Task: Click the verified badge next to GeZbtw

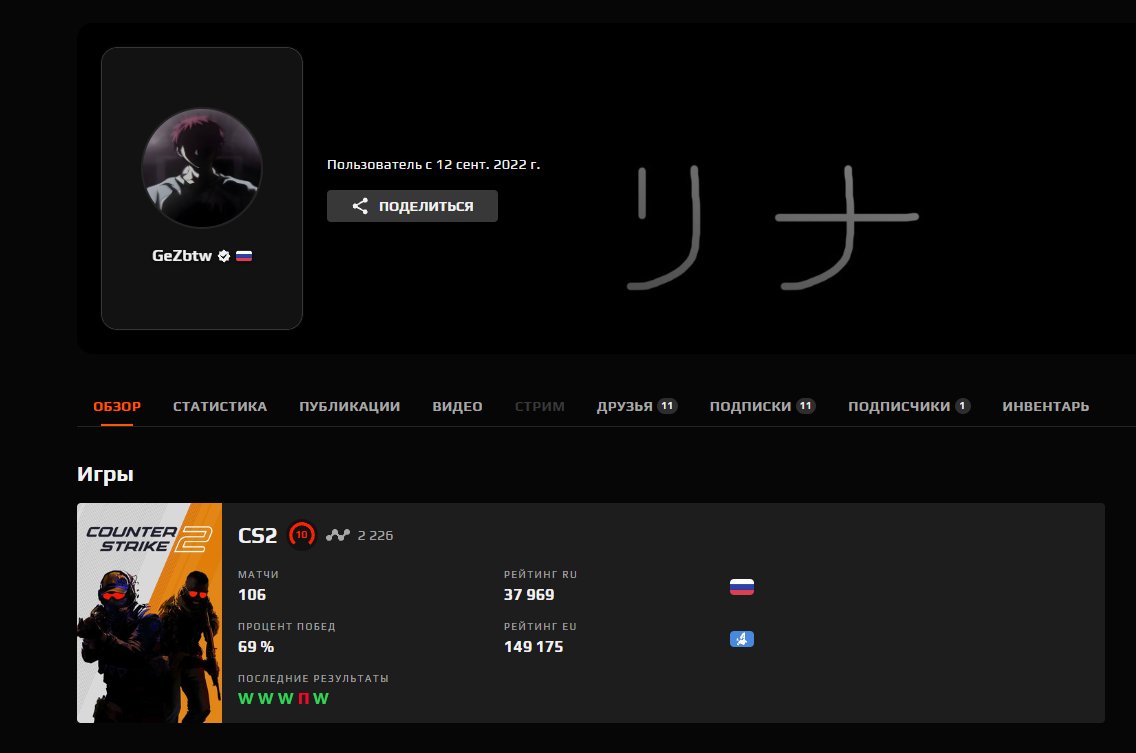Action: (x=224, y=256)
